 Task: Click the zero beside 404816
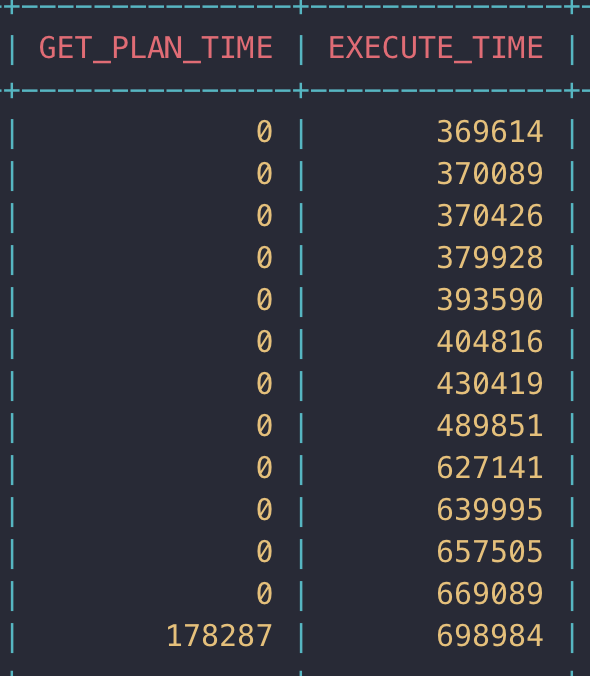pos(264,342)
